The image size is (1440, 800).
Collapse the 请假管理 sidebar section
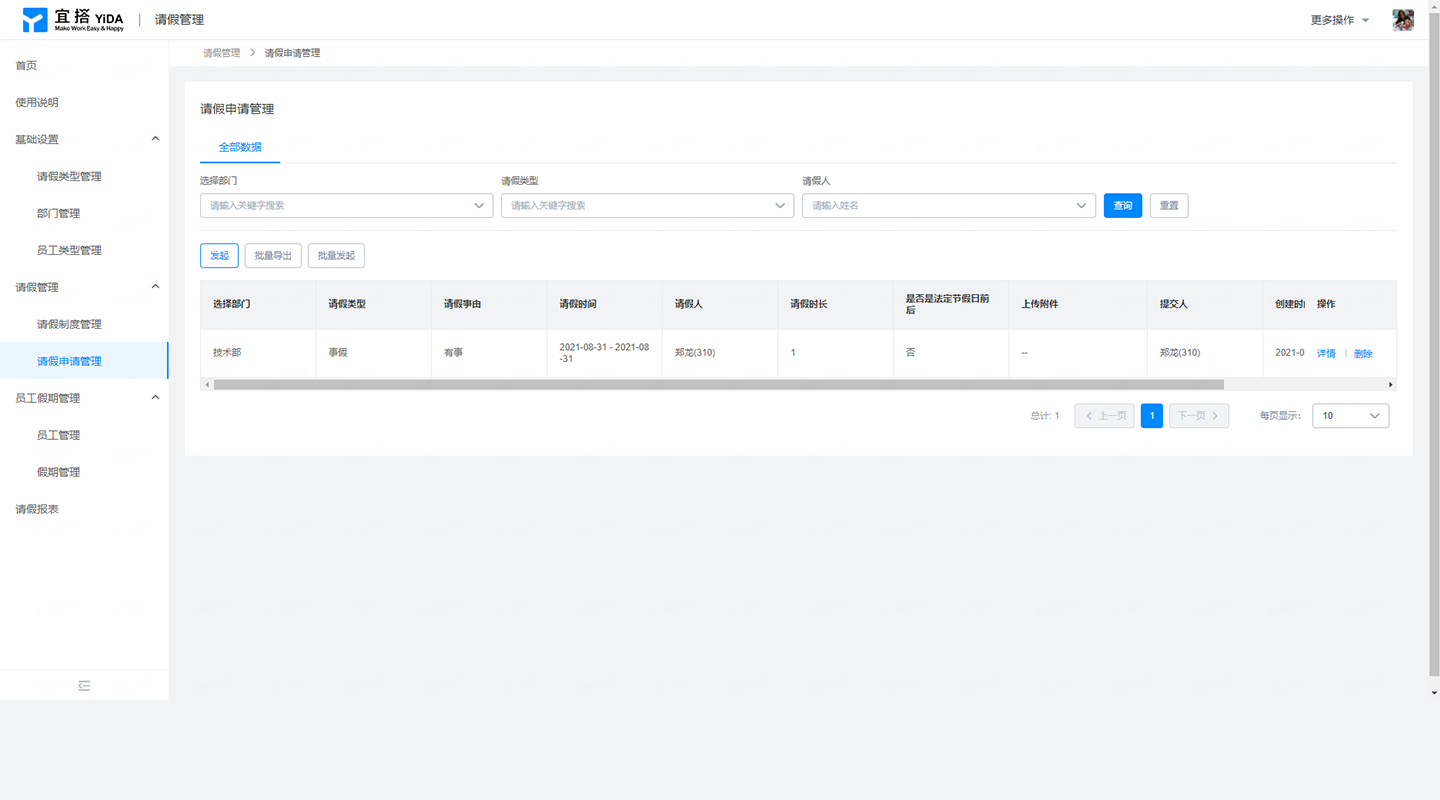click(x=84, y=288)
